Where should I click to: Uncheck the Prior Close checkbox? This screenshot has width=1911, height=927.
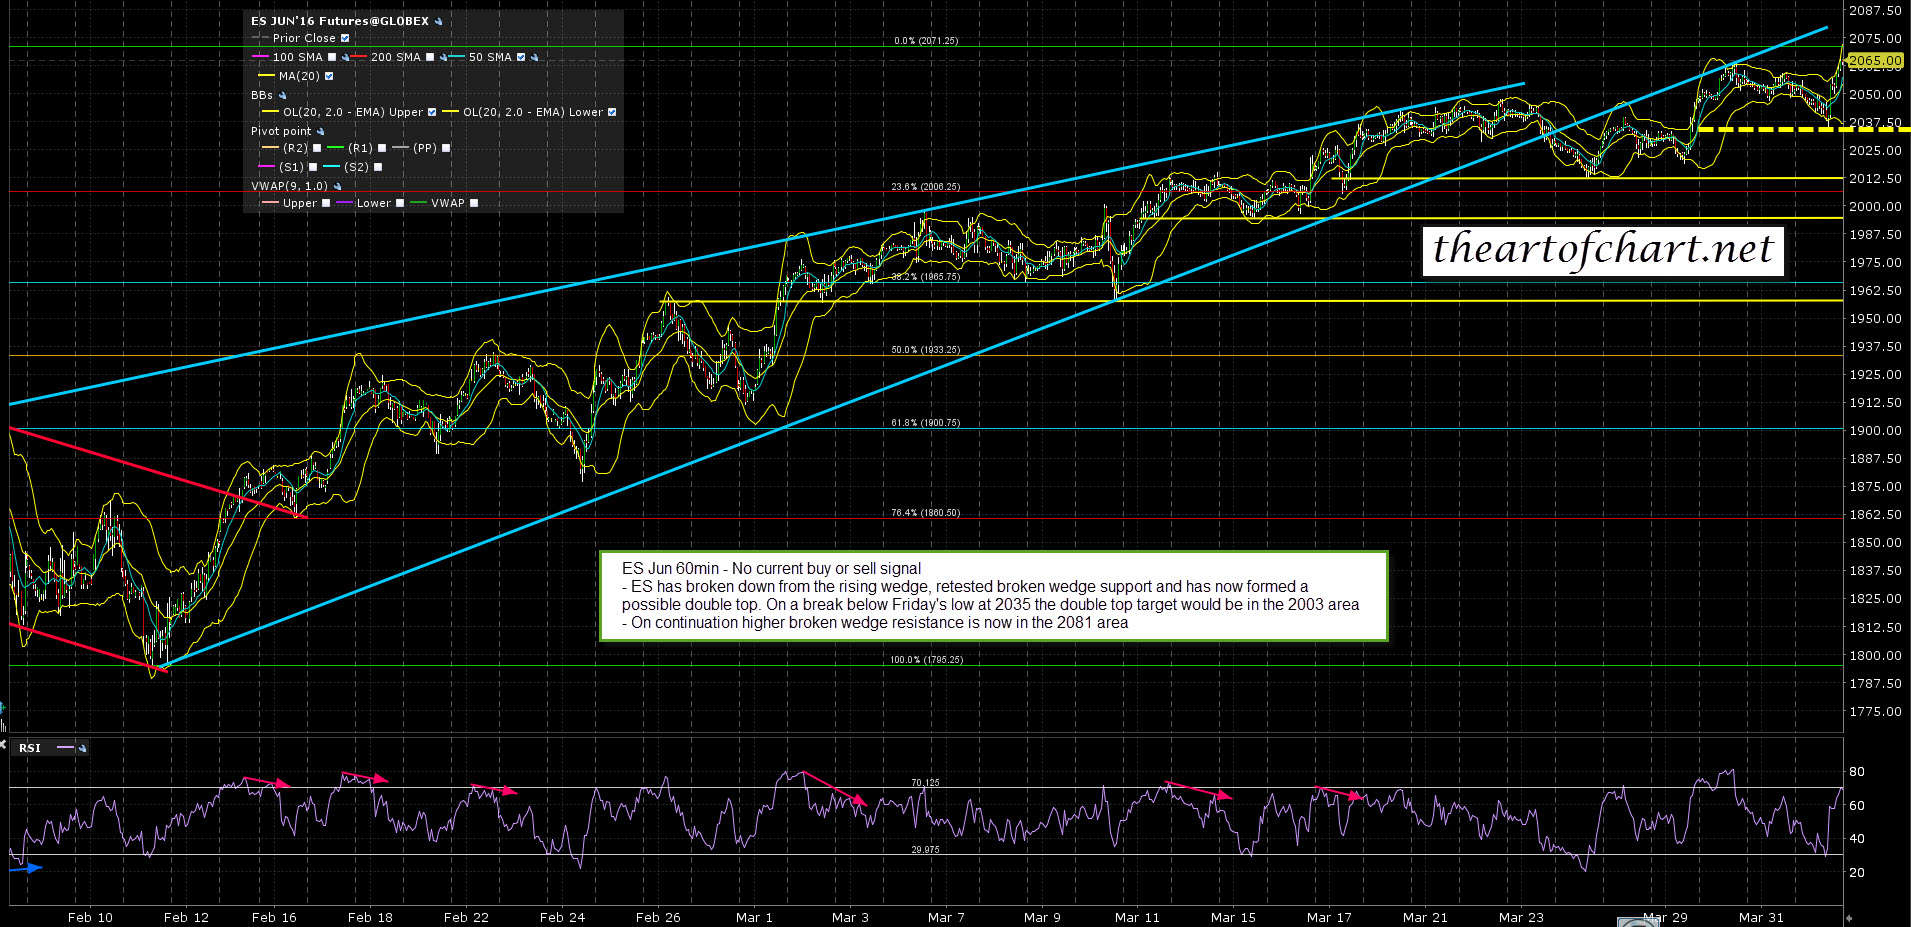345,38
